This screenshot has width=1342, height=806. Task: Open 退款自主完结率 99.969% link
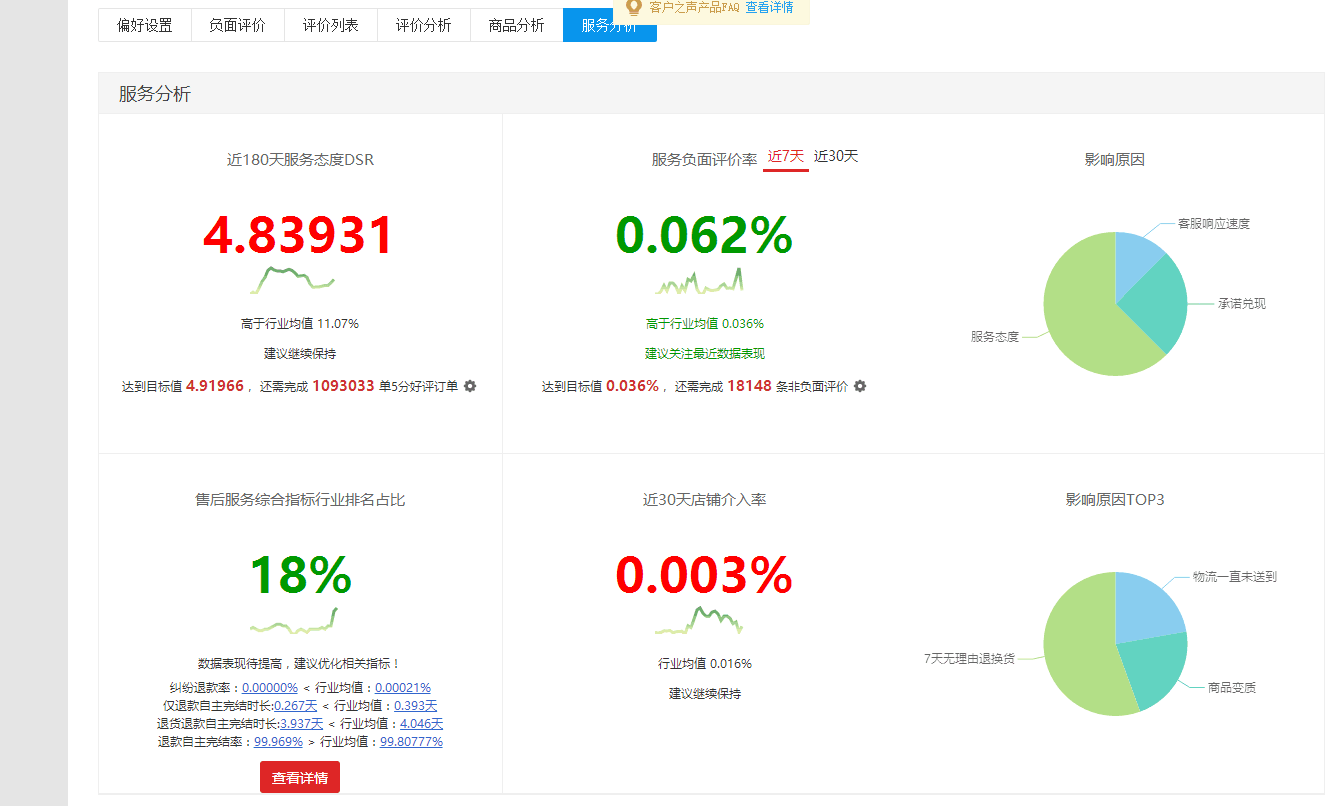(x=278, y=741)
